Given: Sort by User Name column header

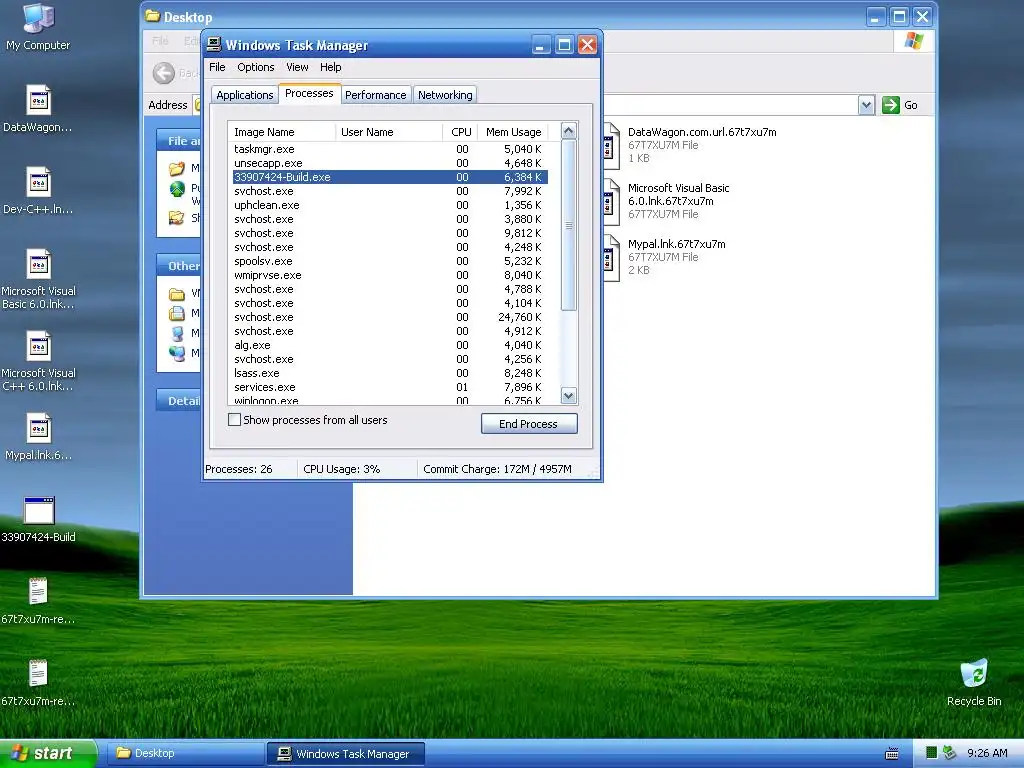Looking at the screenshot, I should (x=389, y=132).
